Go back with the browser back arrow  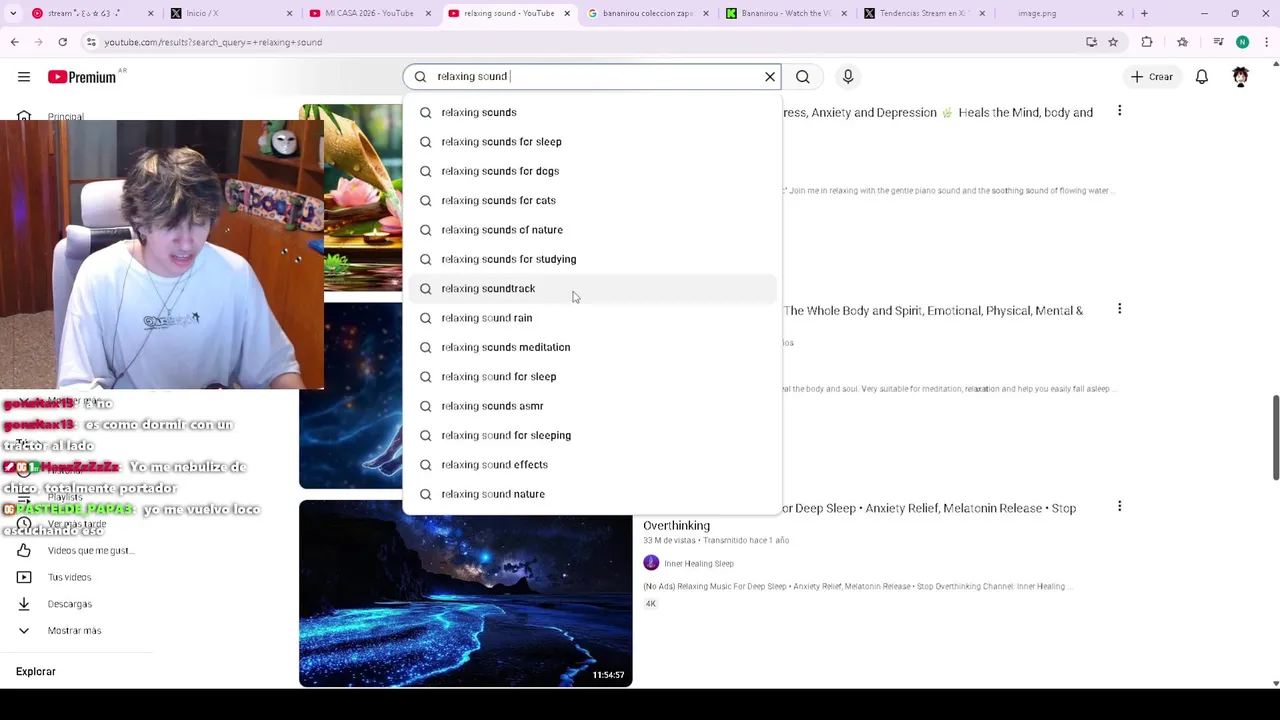click(14, 42)
